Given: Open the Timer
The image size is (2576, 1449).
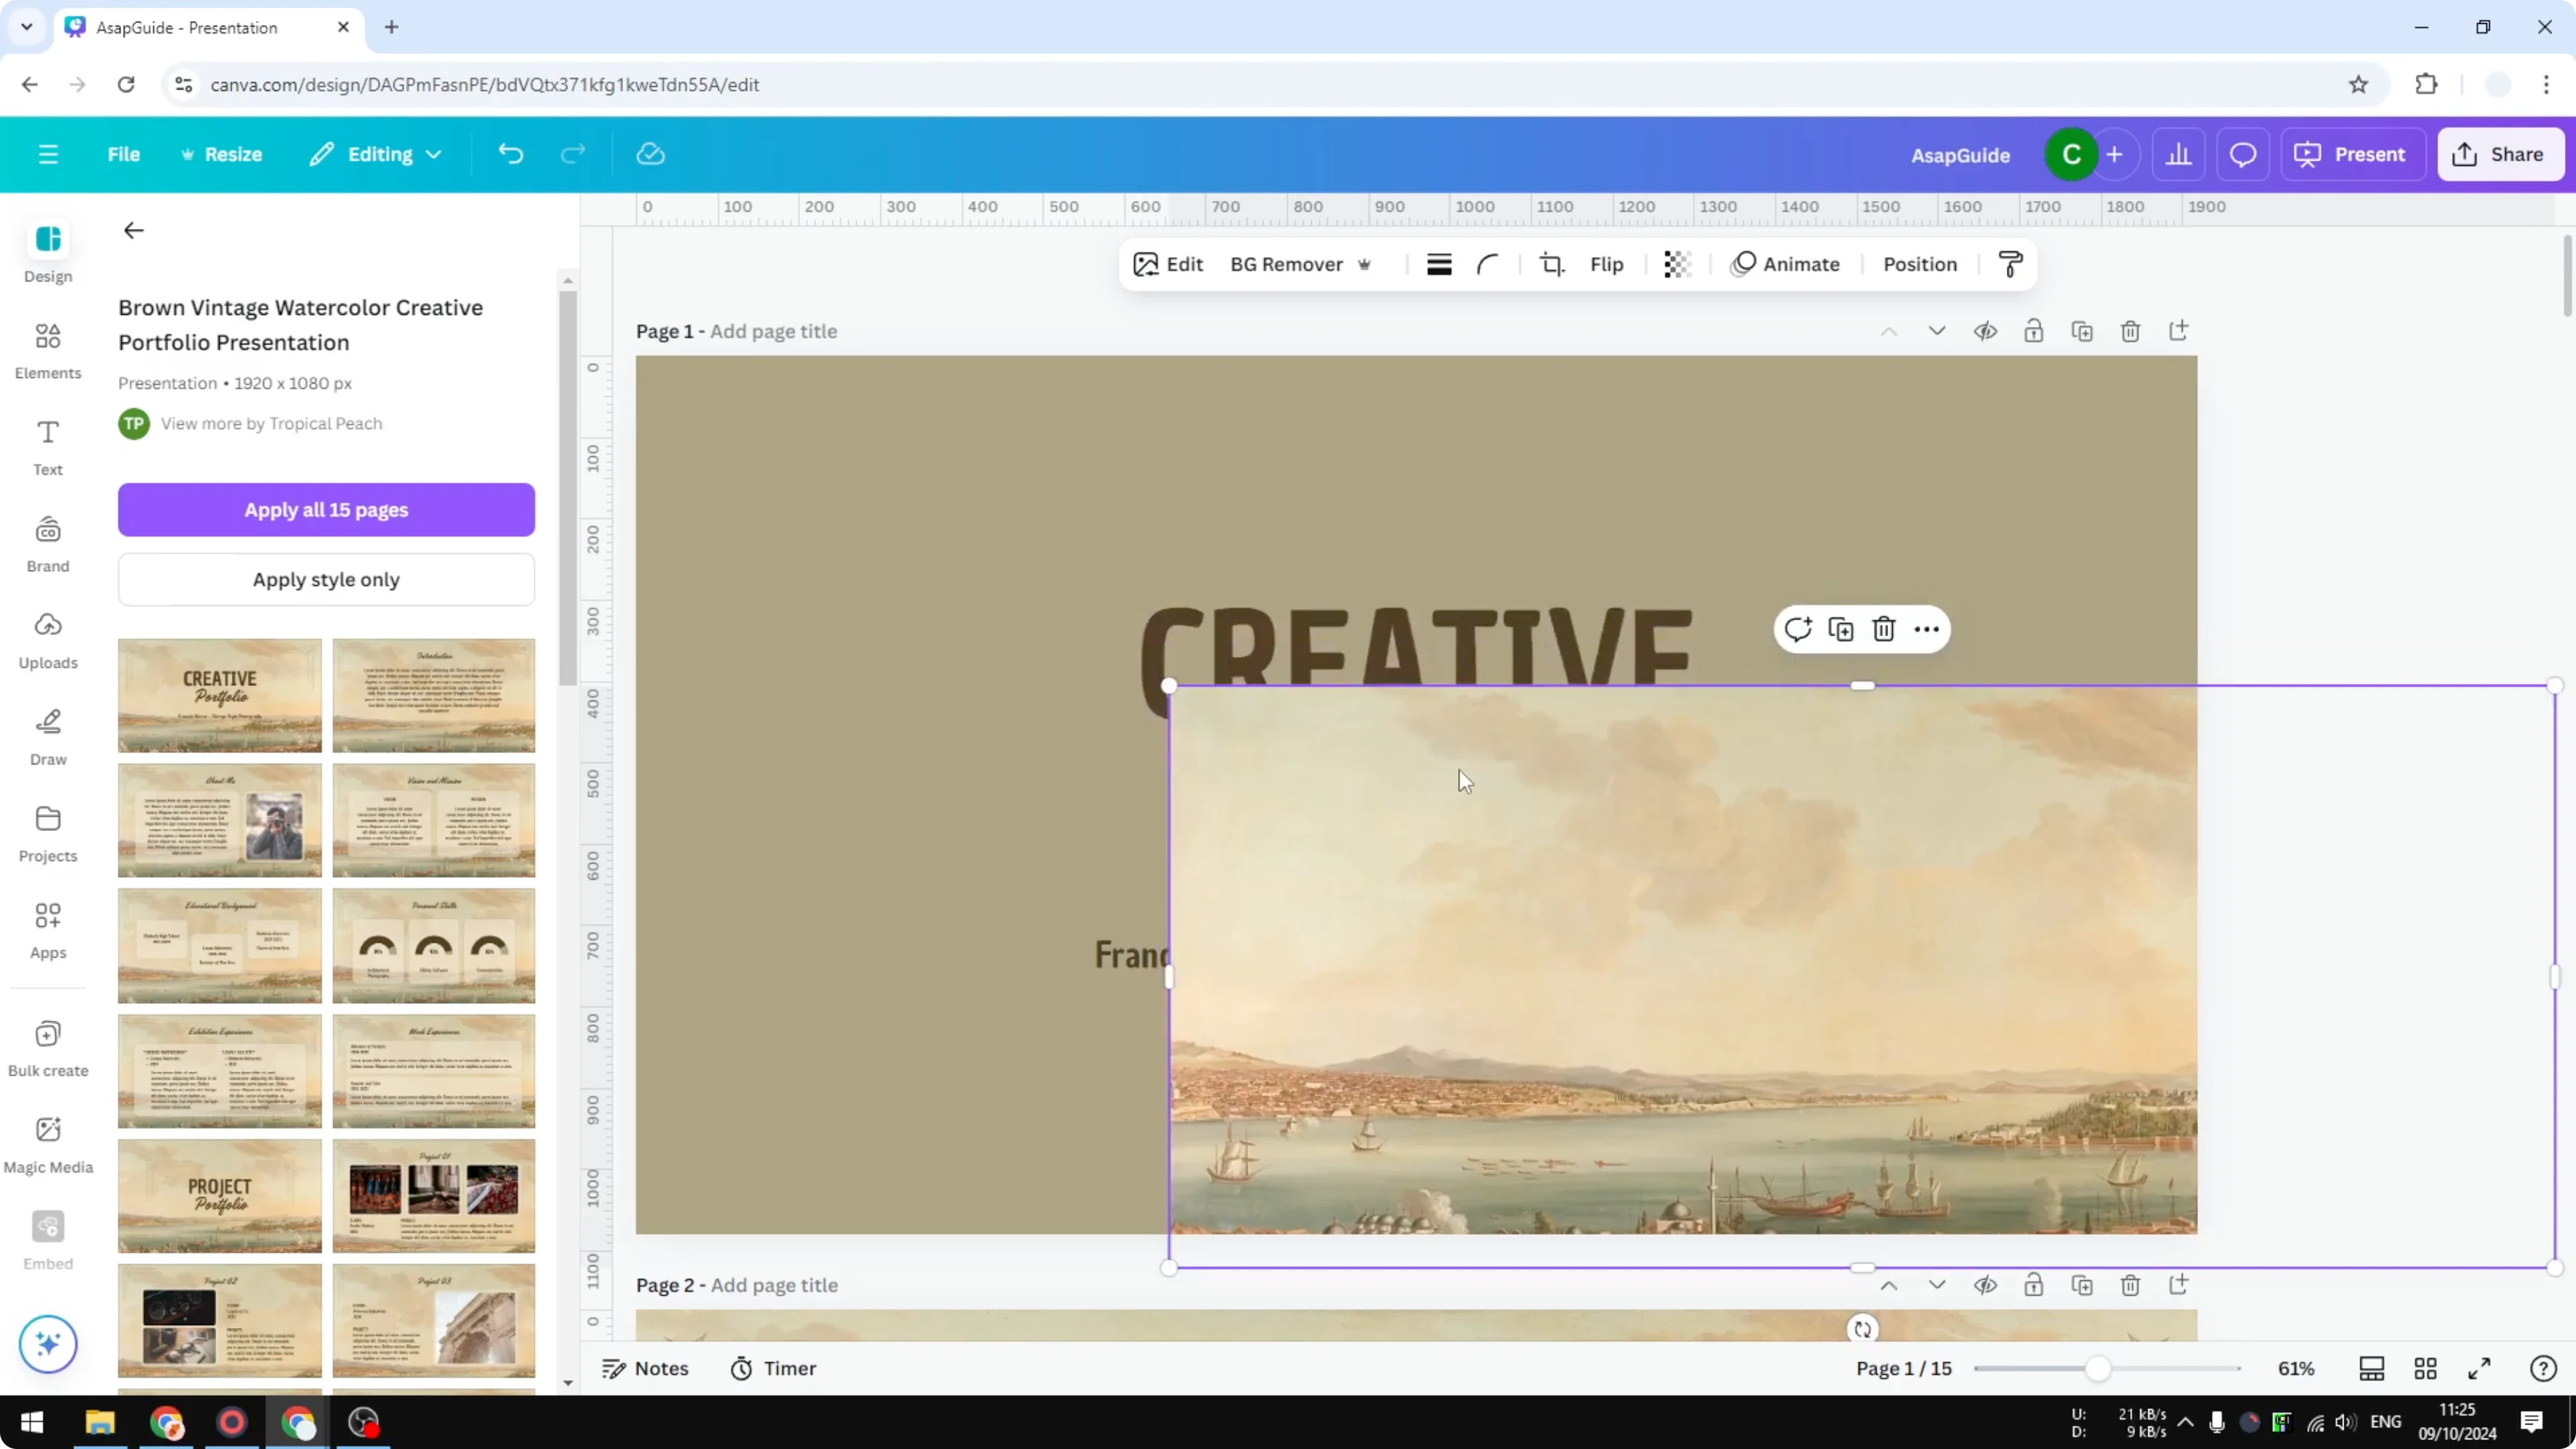Looking at the screenshot, I should pyautogui.click(x=773, y=1368).
